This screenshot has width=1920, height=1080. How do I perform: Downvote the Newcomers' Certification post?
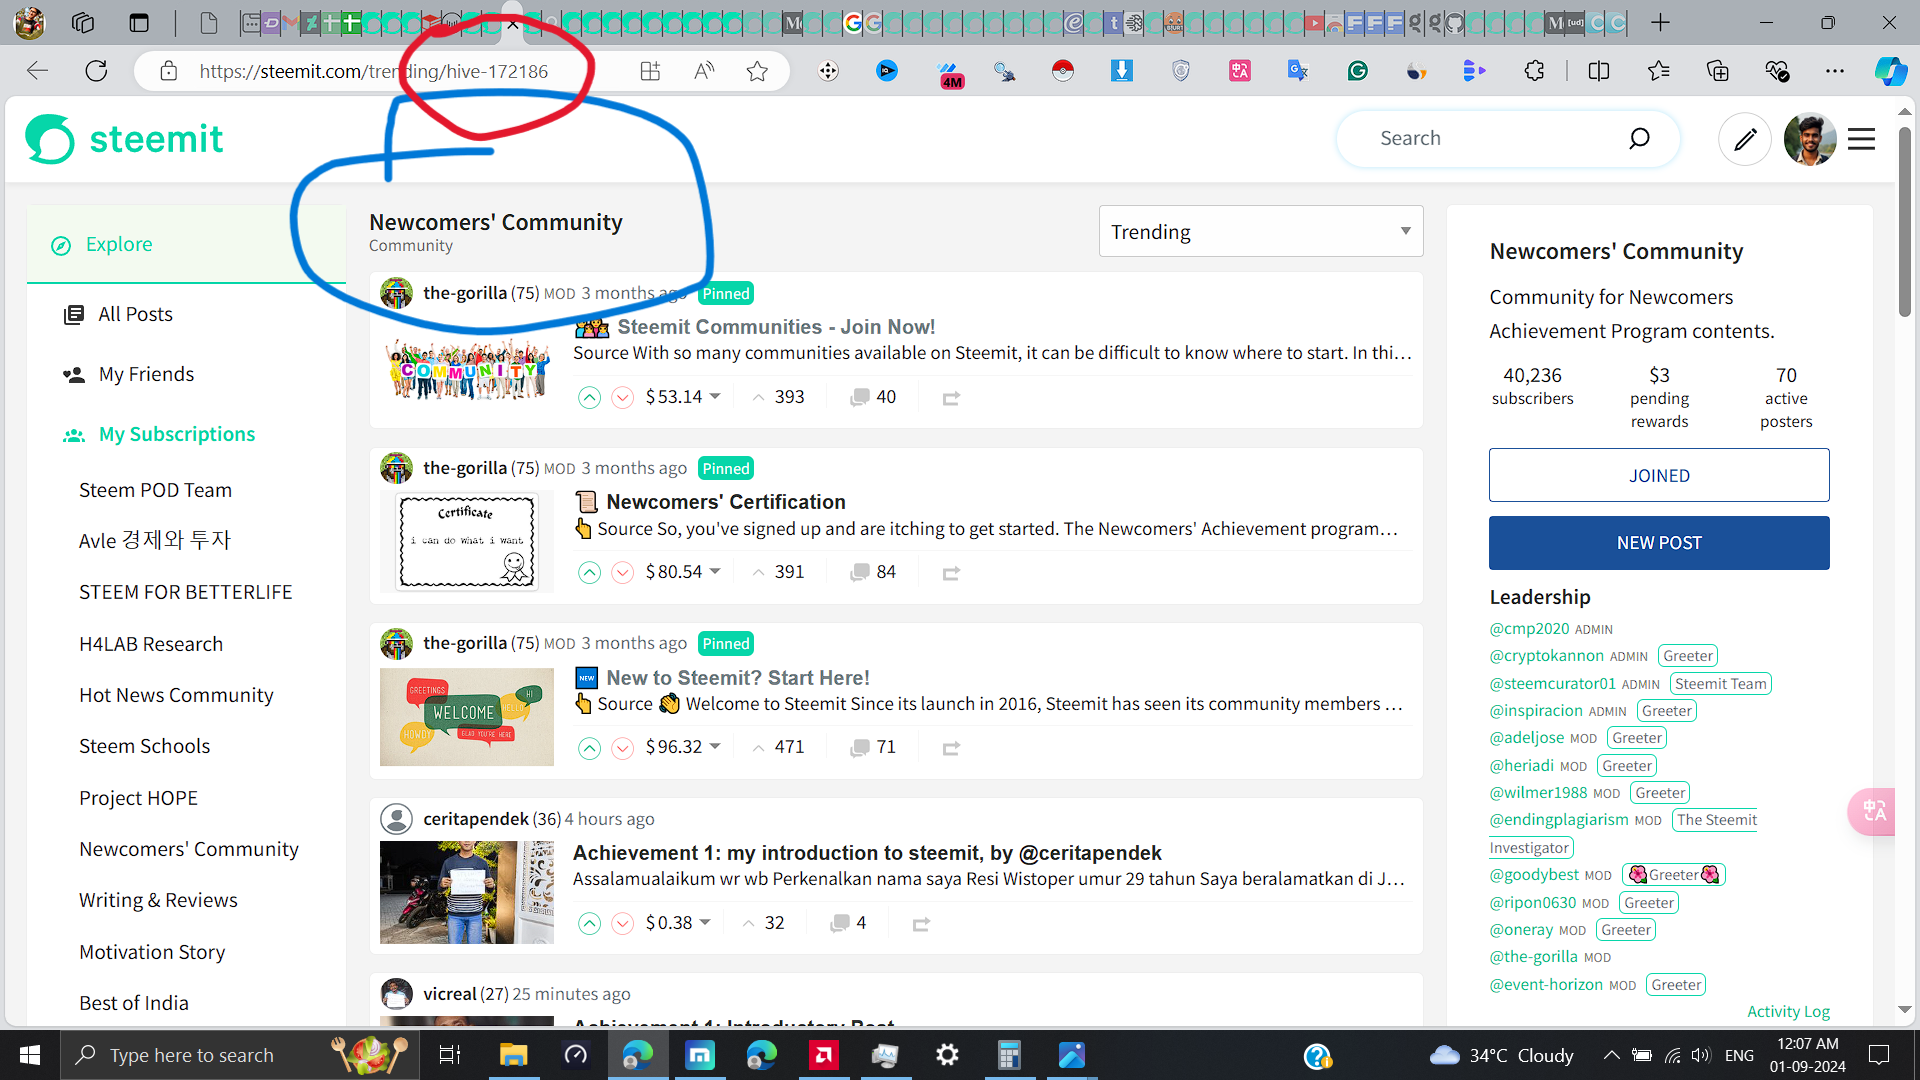[x=622, y=573]
